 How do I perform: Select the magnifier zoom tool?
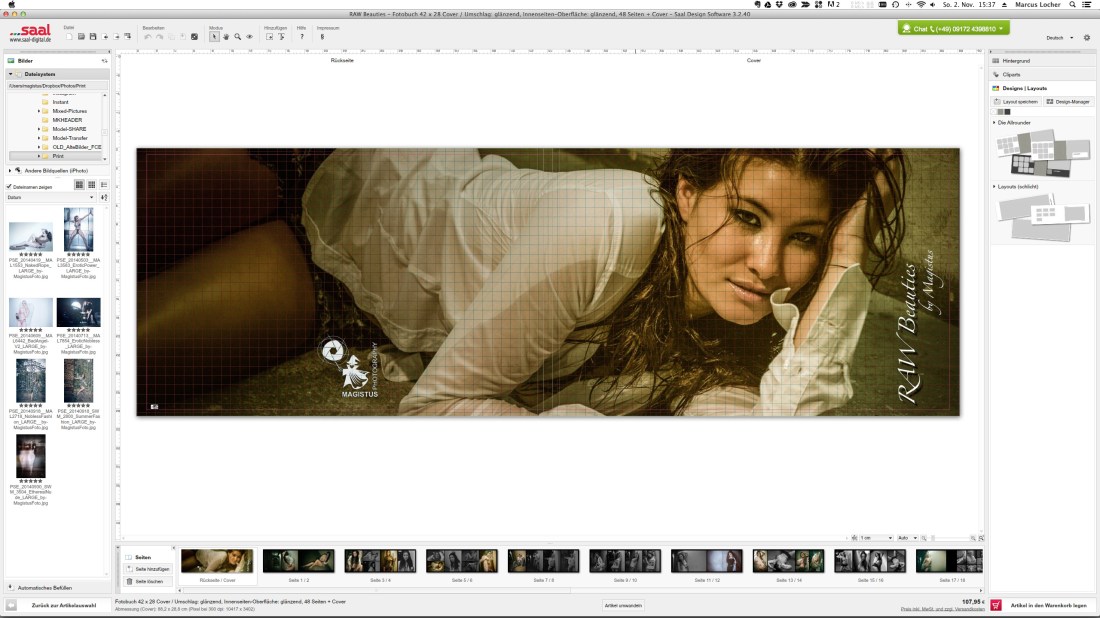click(x=237, y=37)
